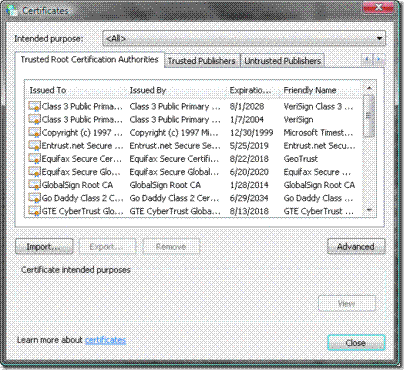Select 'Equifax Secure Global...' Issued By cell
The image size is (404, 370).
[174, 172]
